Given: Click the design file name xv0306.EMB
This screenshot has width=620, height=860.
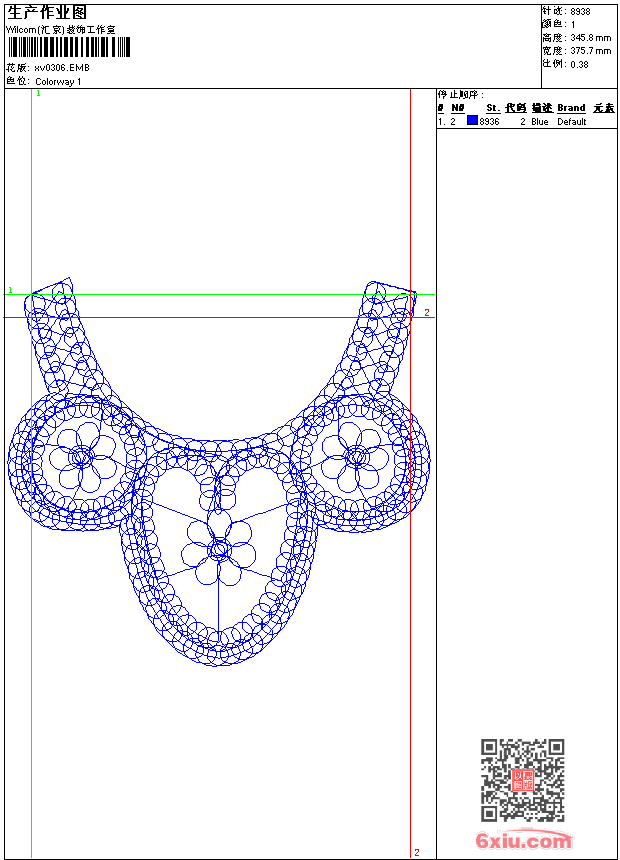Looking at the screenshot, I should [62, 68].
